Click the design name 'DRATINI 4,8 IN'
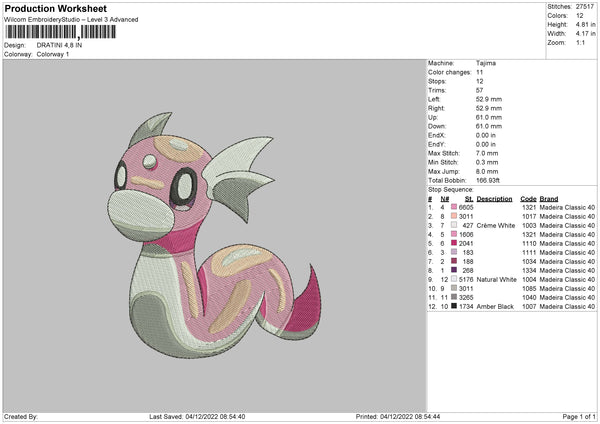Image resolution: width=600 pixels, height=424 pixels. pos(59,45)
